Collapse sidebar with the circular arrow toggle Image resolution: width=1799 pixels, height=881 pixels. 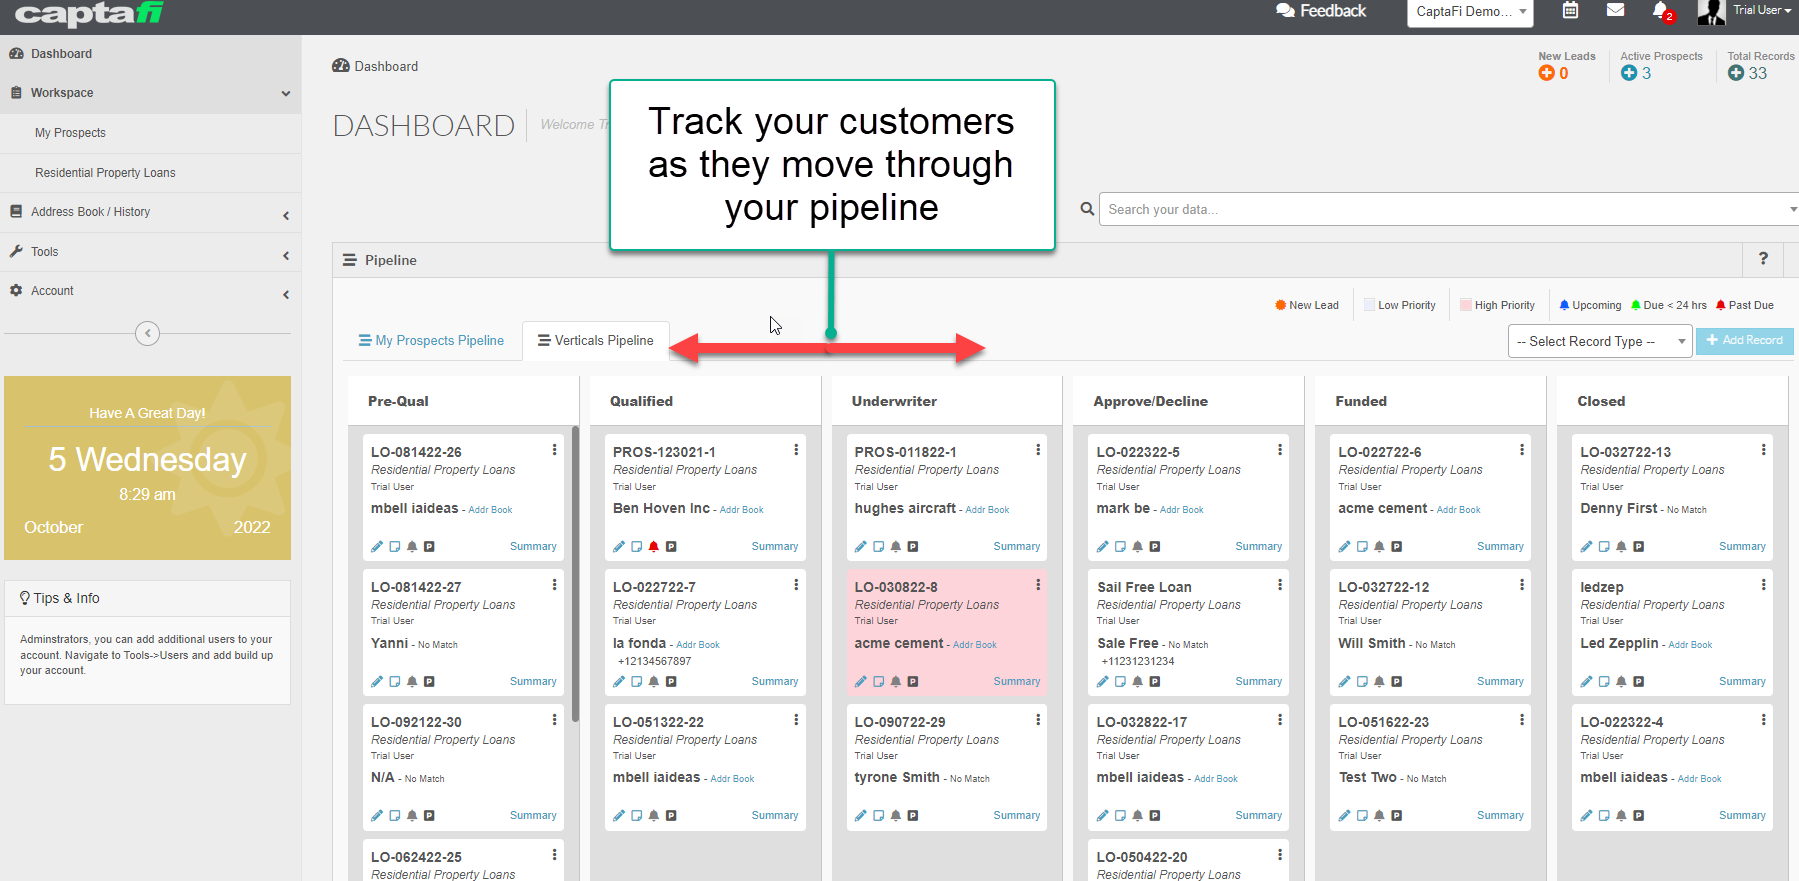click(x=147, y=333)
